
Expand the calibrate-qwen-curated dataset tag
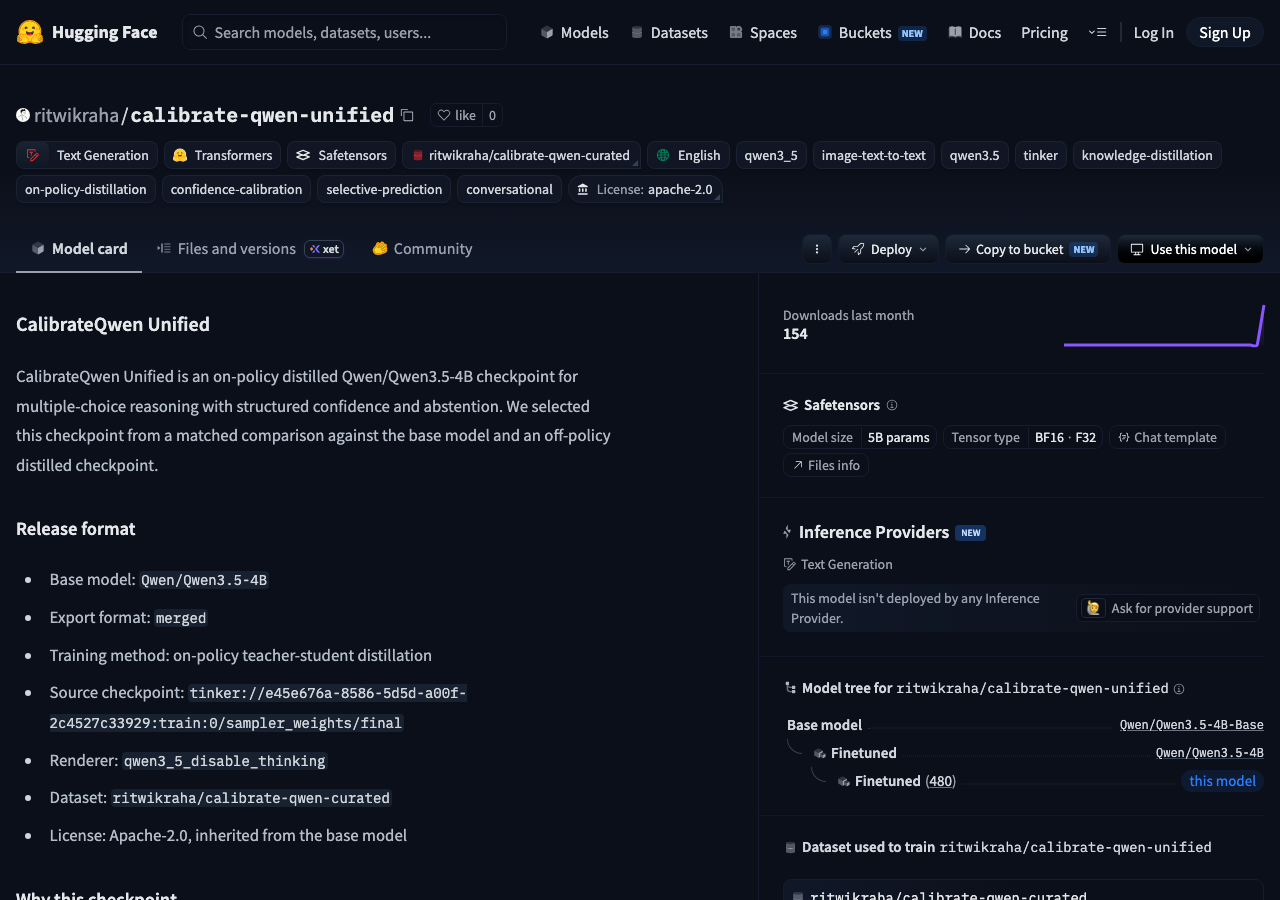[x=635, y=160]
